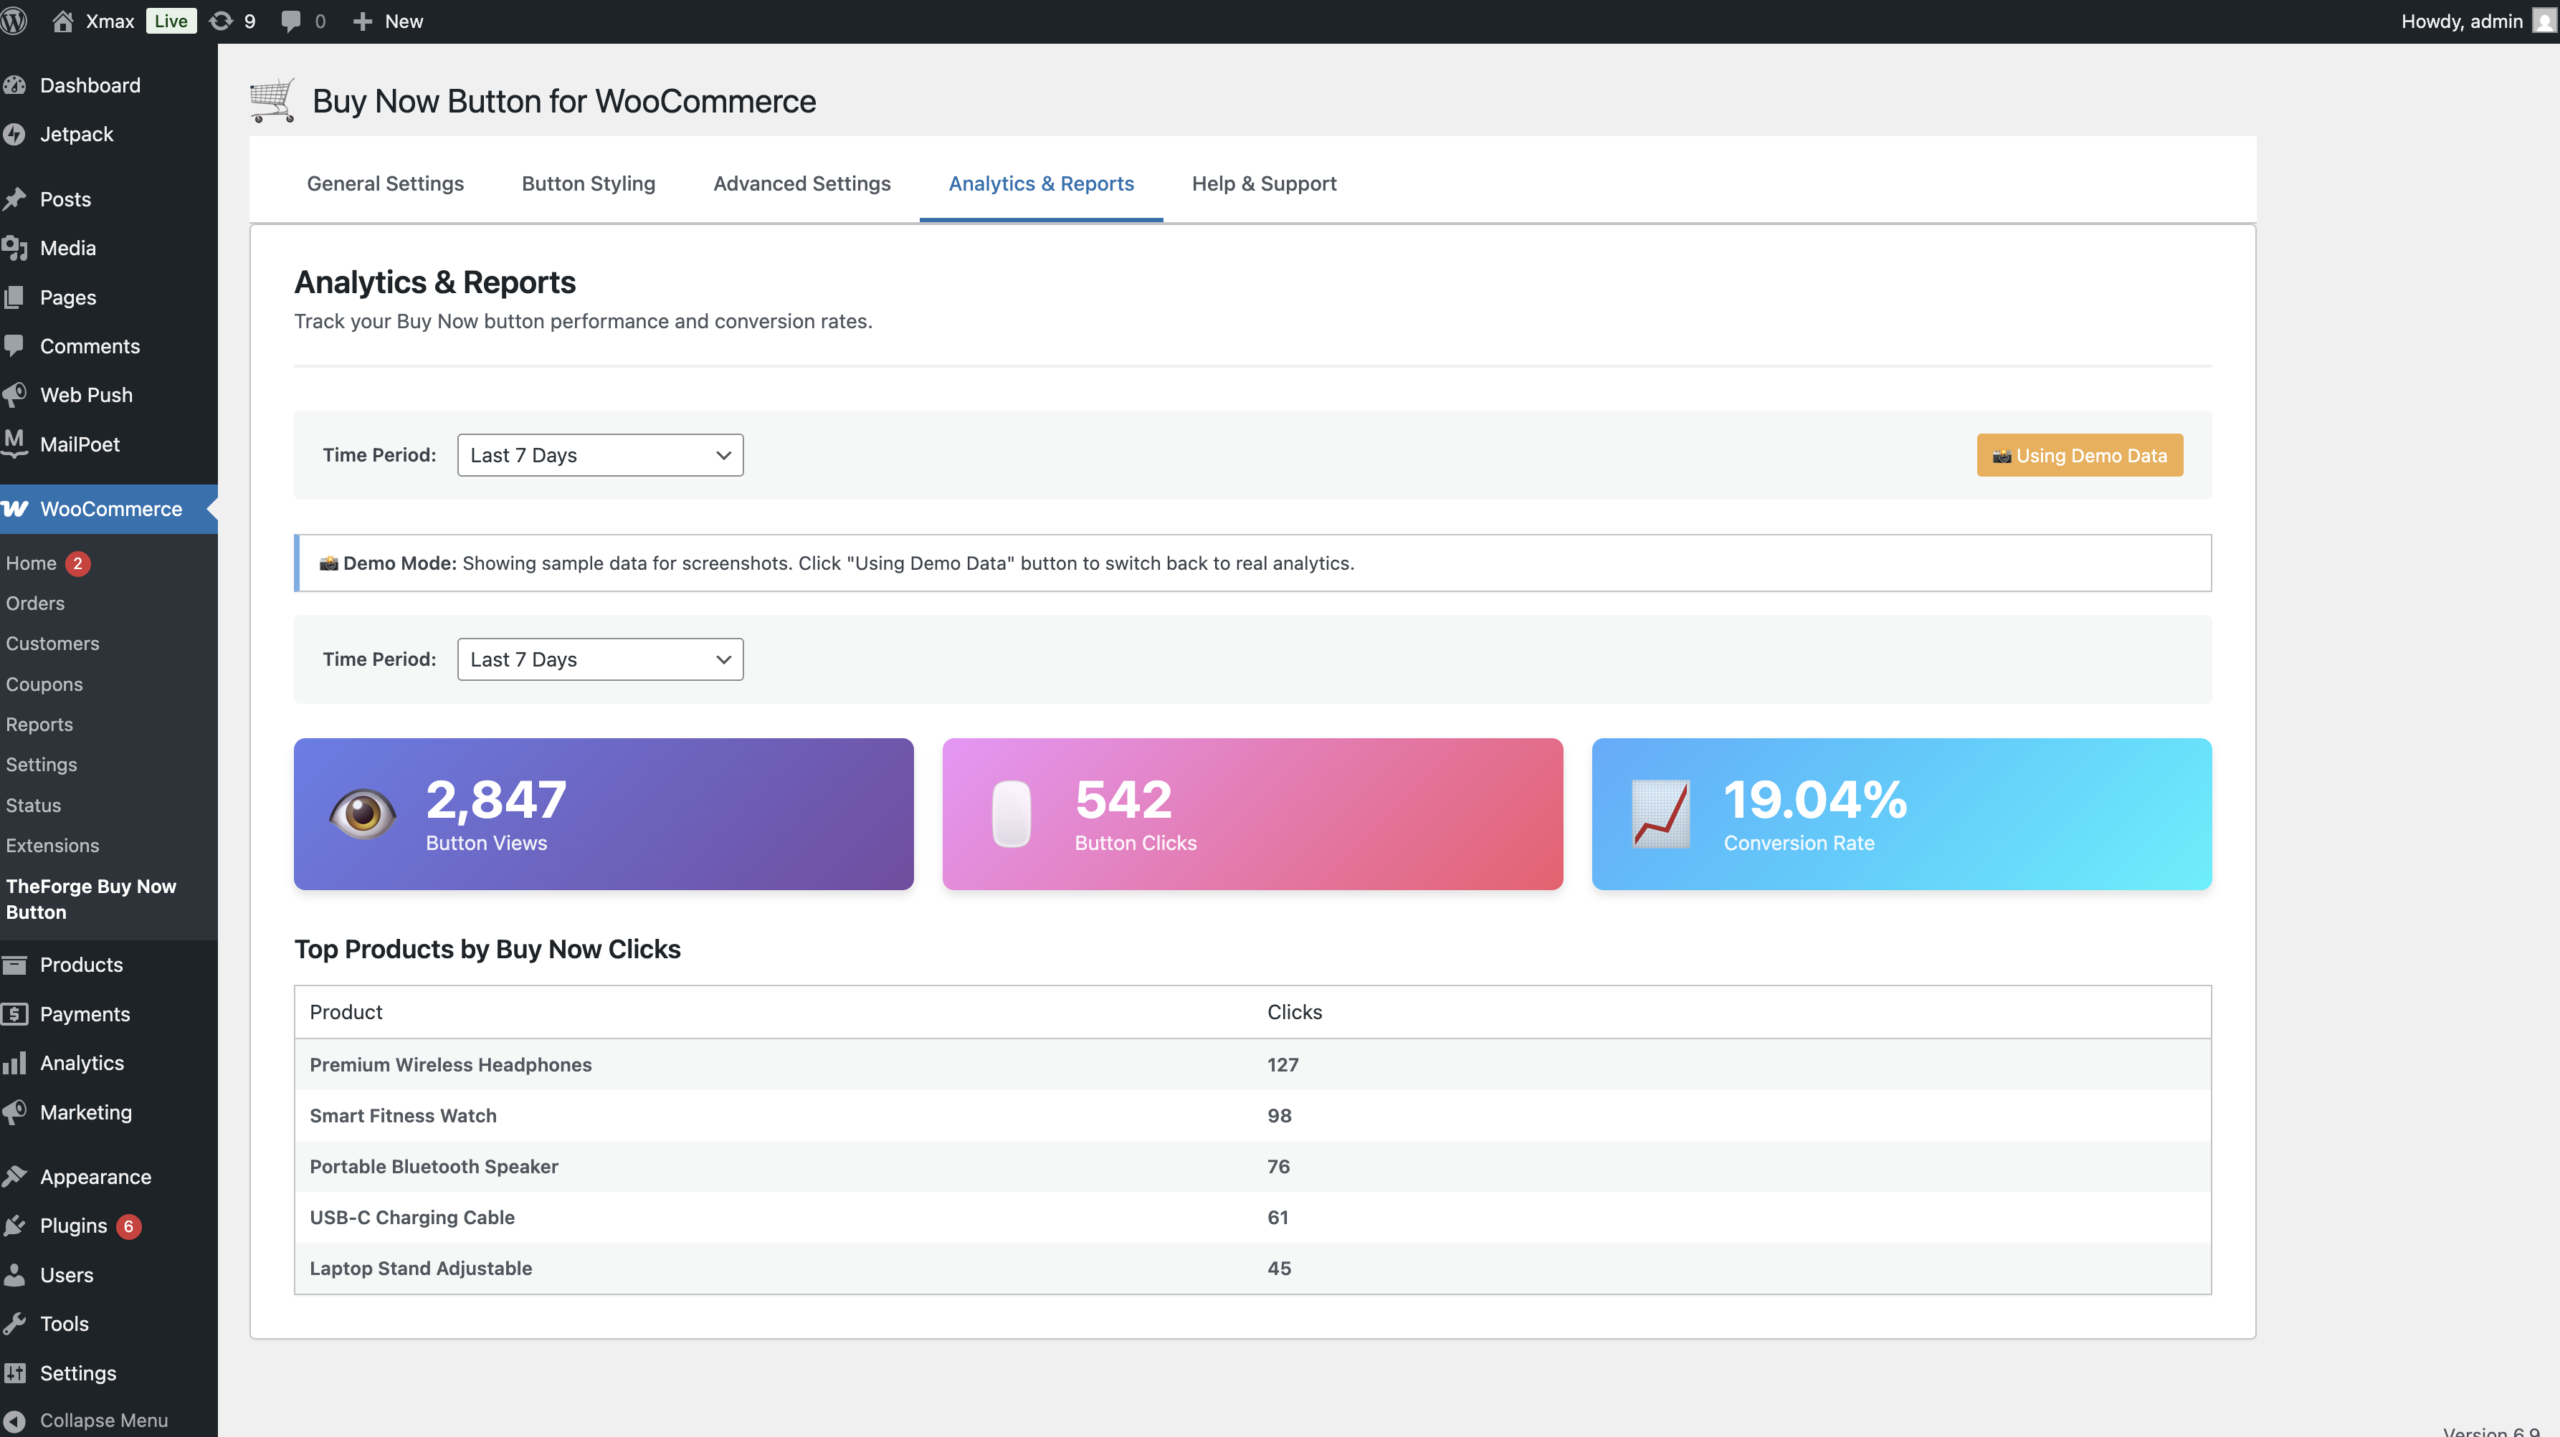This screenshot has height=1437, width=2560.
Task: Open Jetpack from the sidebar
Action: click(x=16, y=133)
